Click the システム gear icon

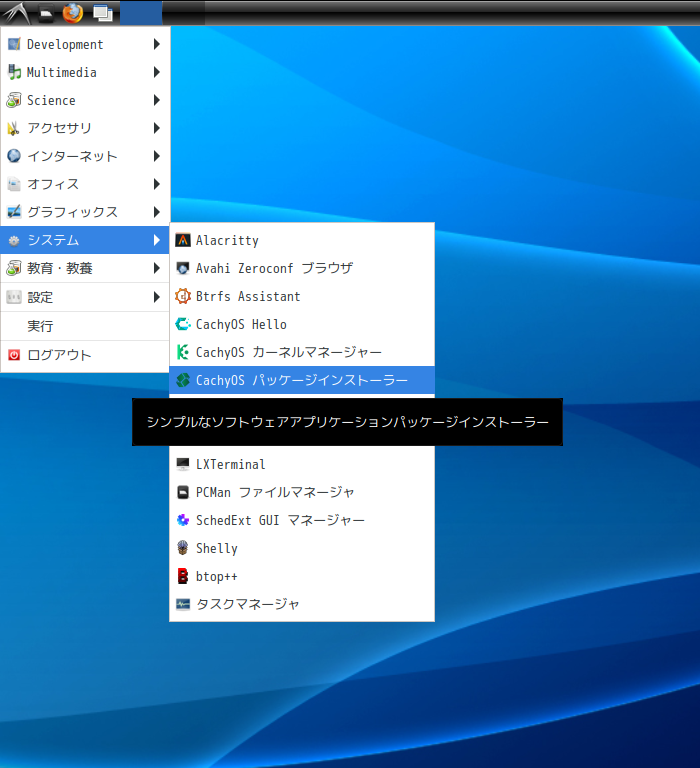(x=14, y=240)
